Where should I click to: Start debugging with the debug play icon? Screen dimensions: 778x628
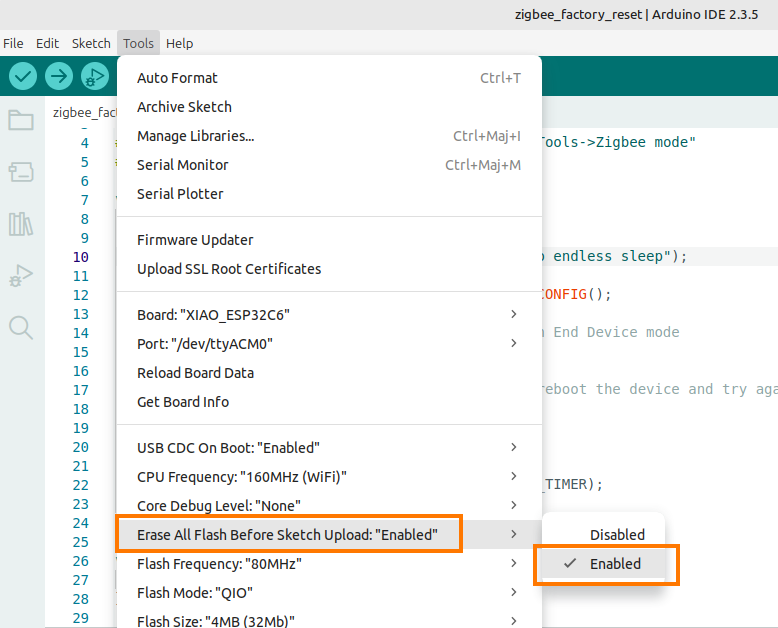coord(94,76)
